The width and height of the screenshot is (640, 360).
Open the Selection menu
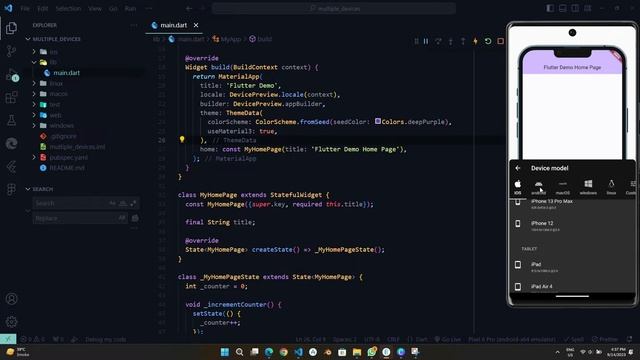click(68, 8)
